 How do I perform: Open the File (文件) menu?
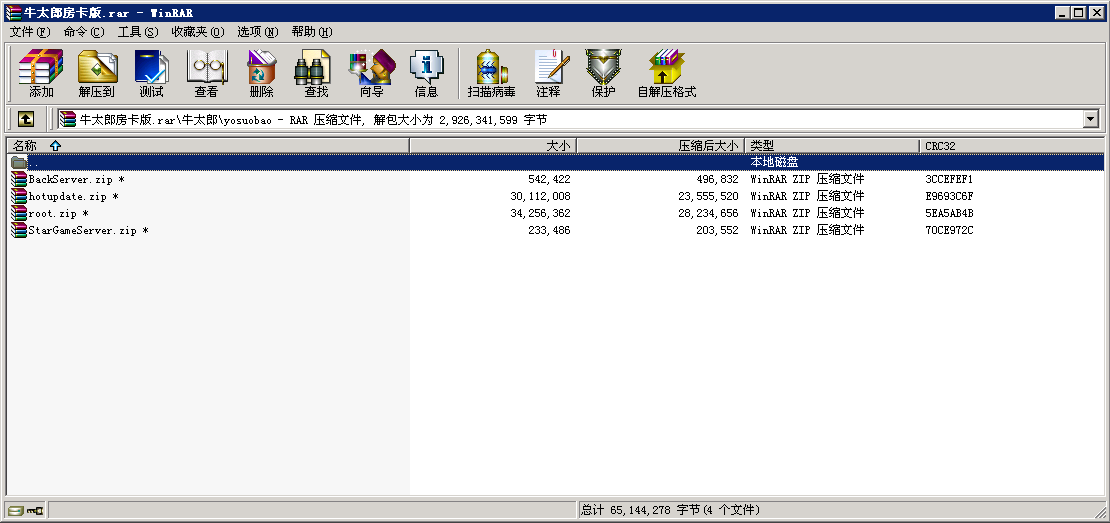(x=29, y=32)
